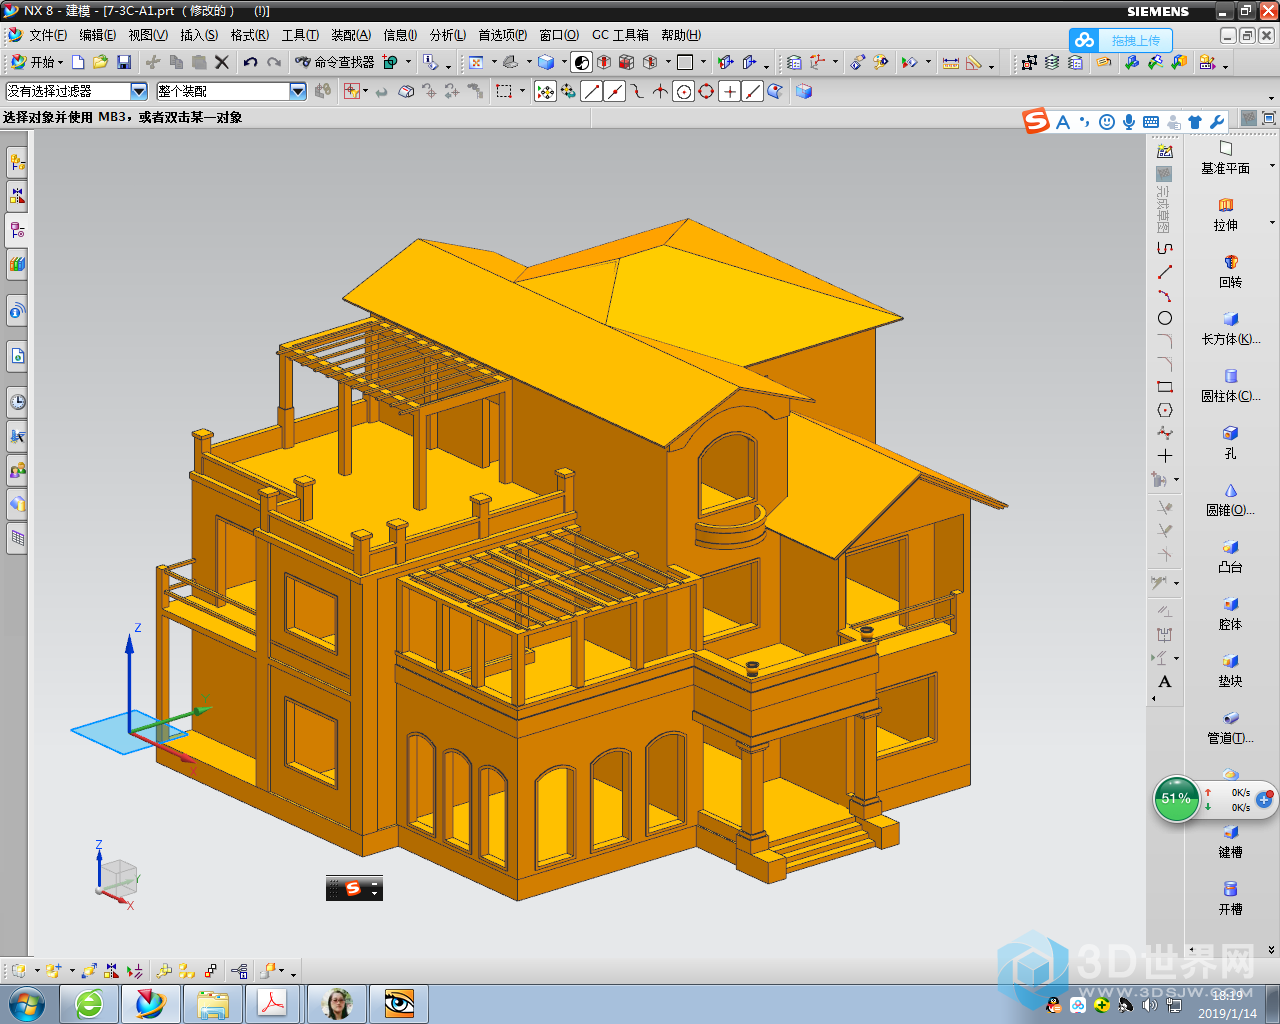Click the sketch circle tool icon
1280x1024 pixels.
(1164, 318)
